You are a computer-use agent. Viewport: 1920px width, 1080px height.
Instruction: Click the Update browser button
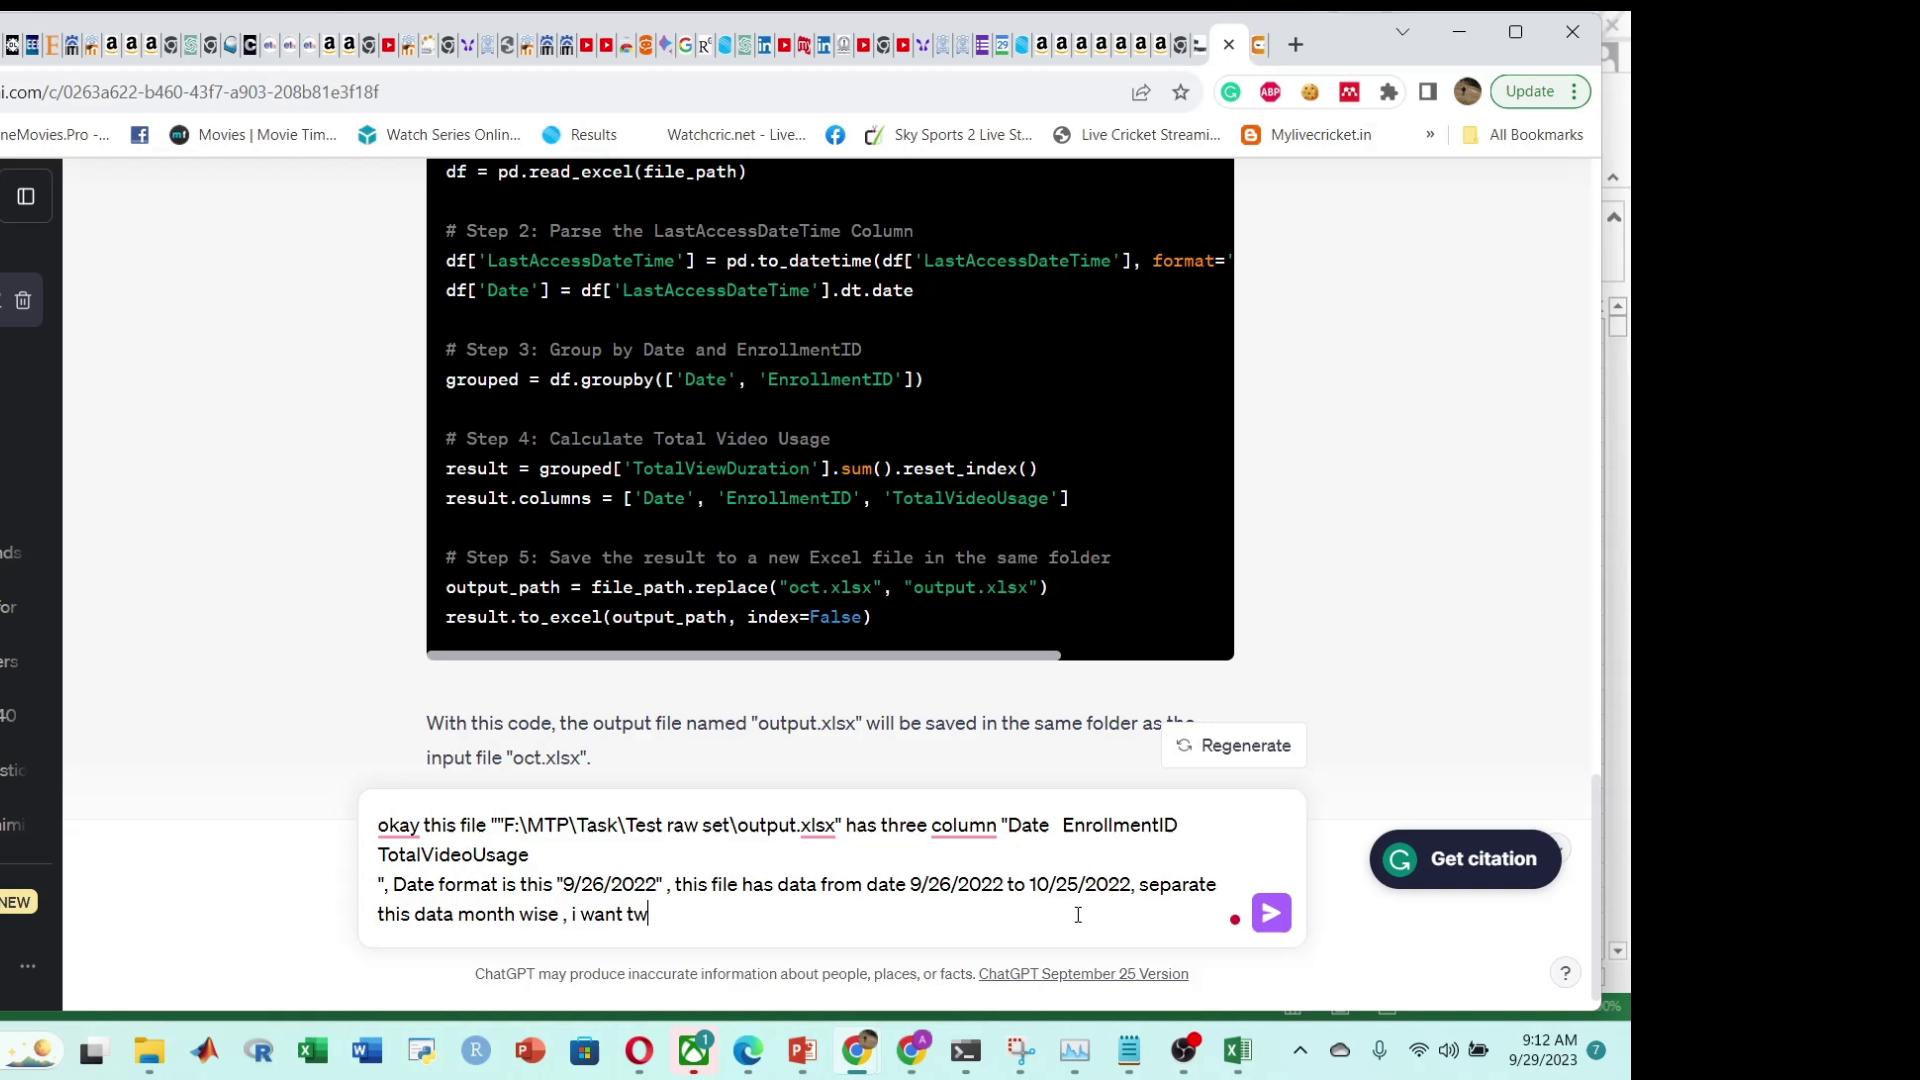[x=1534, y=91]
